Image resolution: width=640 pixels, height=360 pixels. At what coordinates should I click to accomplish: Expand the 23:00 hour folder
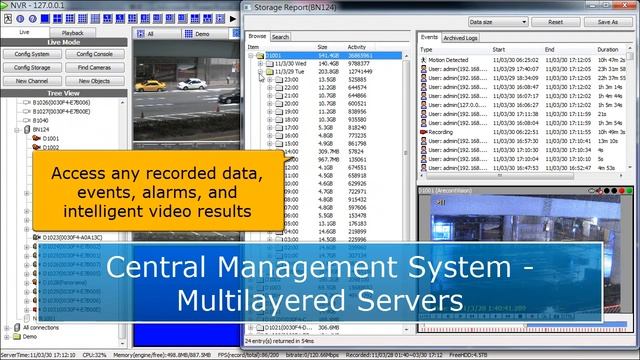click(x=270, y=80)
